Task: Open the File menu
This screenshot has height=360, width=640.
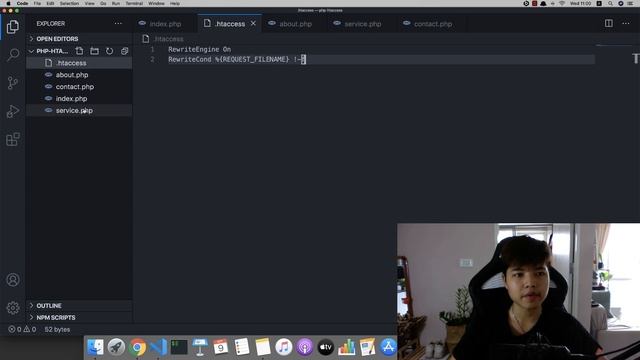Action: [37, 3]
